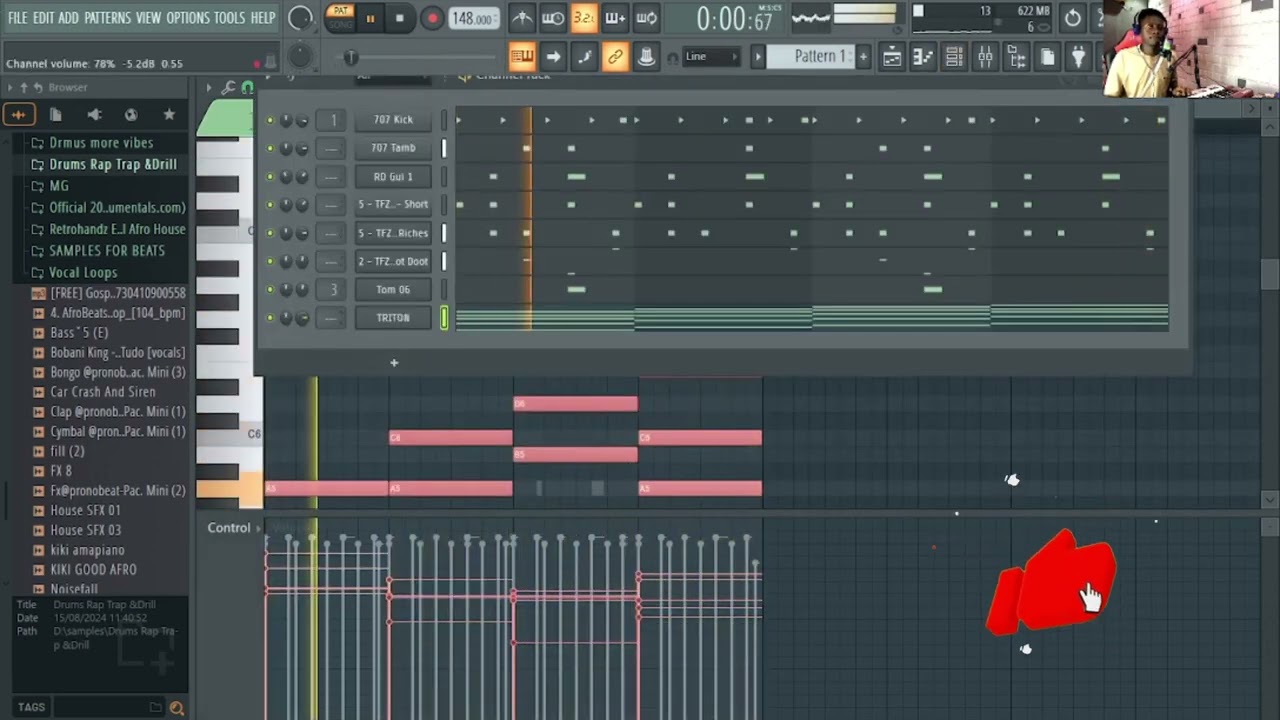The height and width of the screenshot is (720, 1280).
Task: Open the project picker pages icon
Action: click(1047, 57)
